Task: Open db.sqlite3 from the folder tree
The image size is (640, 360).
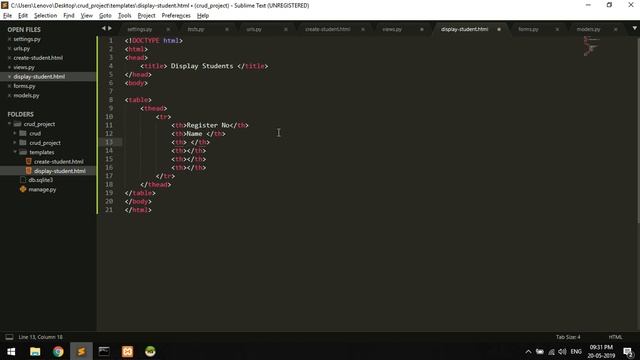Action: (x=40, y=180)
